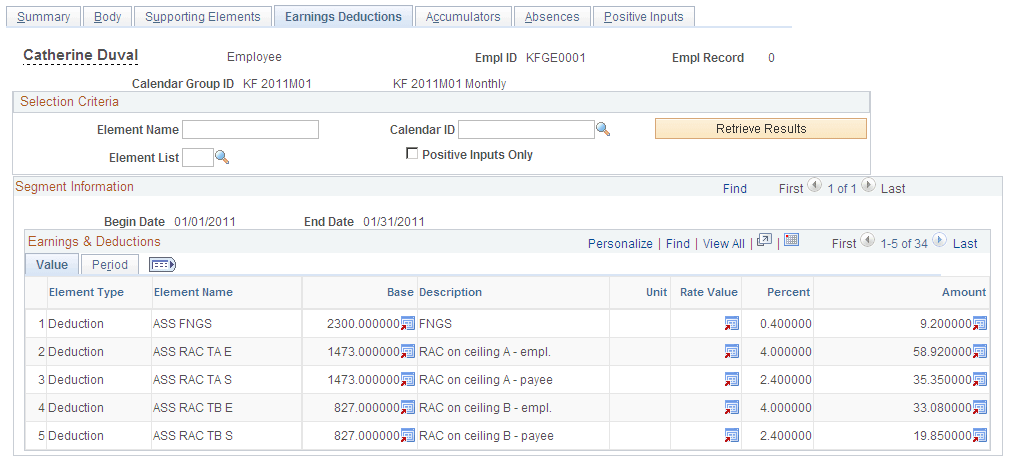Image resolution: width=1011 pixels, height=463 pixels.
Task: Open Amount drill-down icon for 58.920000
Action: pyautogui.click(x=980, y=351)
